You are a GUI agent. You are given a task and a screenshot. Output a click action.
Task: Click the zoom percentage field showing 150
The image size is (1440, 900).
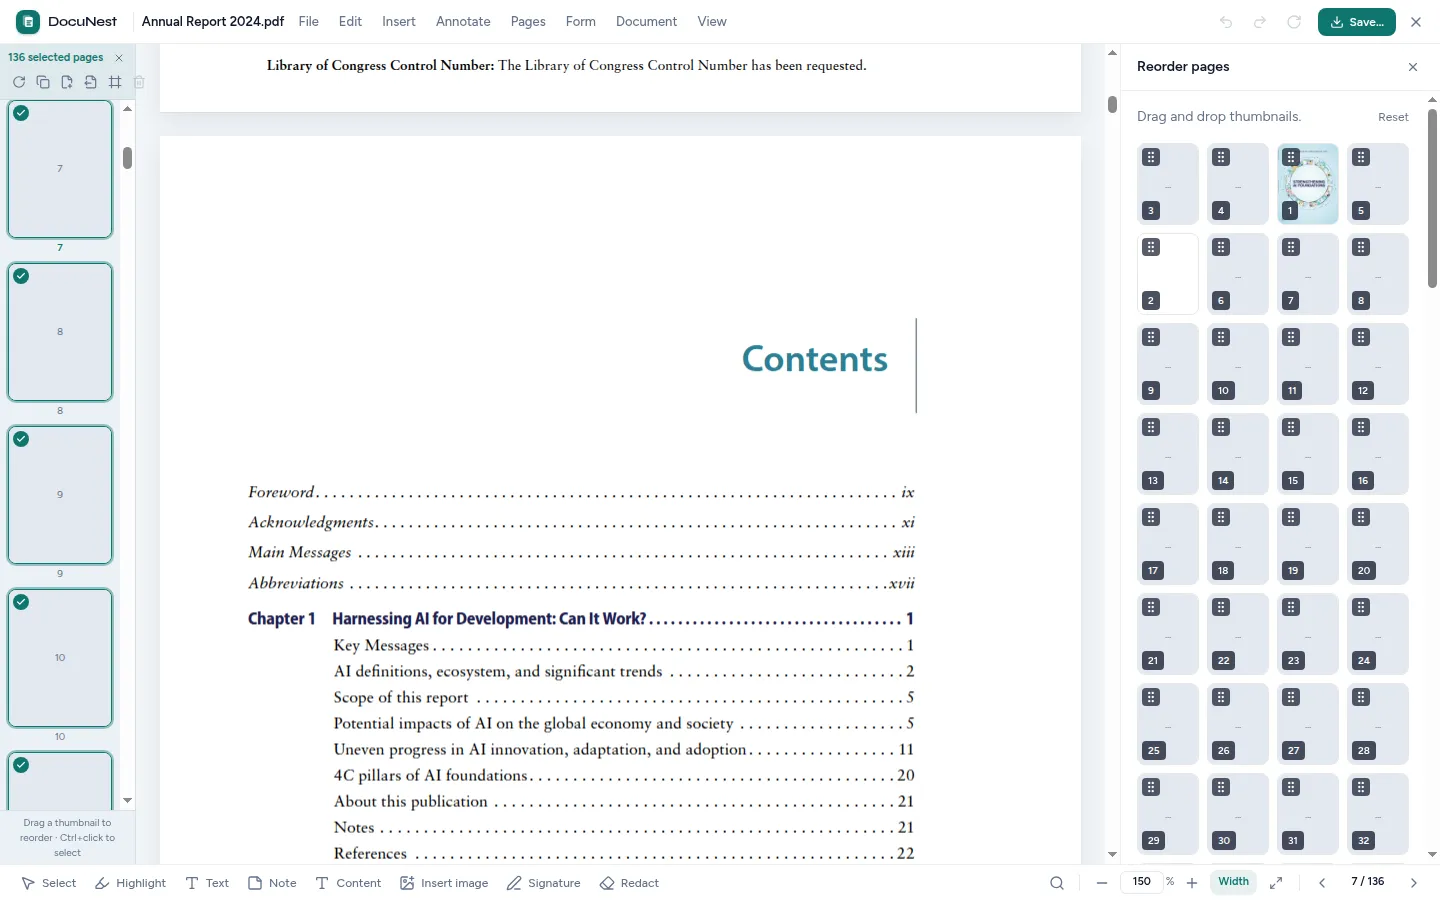1141,882
